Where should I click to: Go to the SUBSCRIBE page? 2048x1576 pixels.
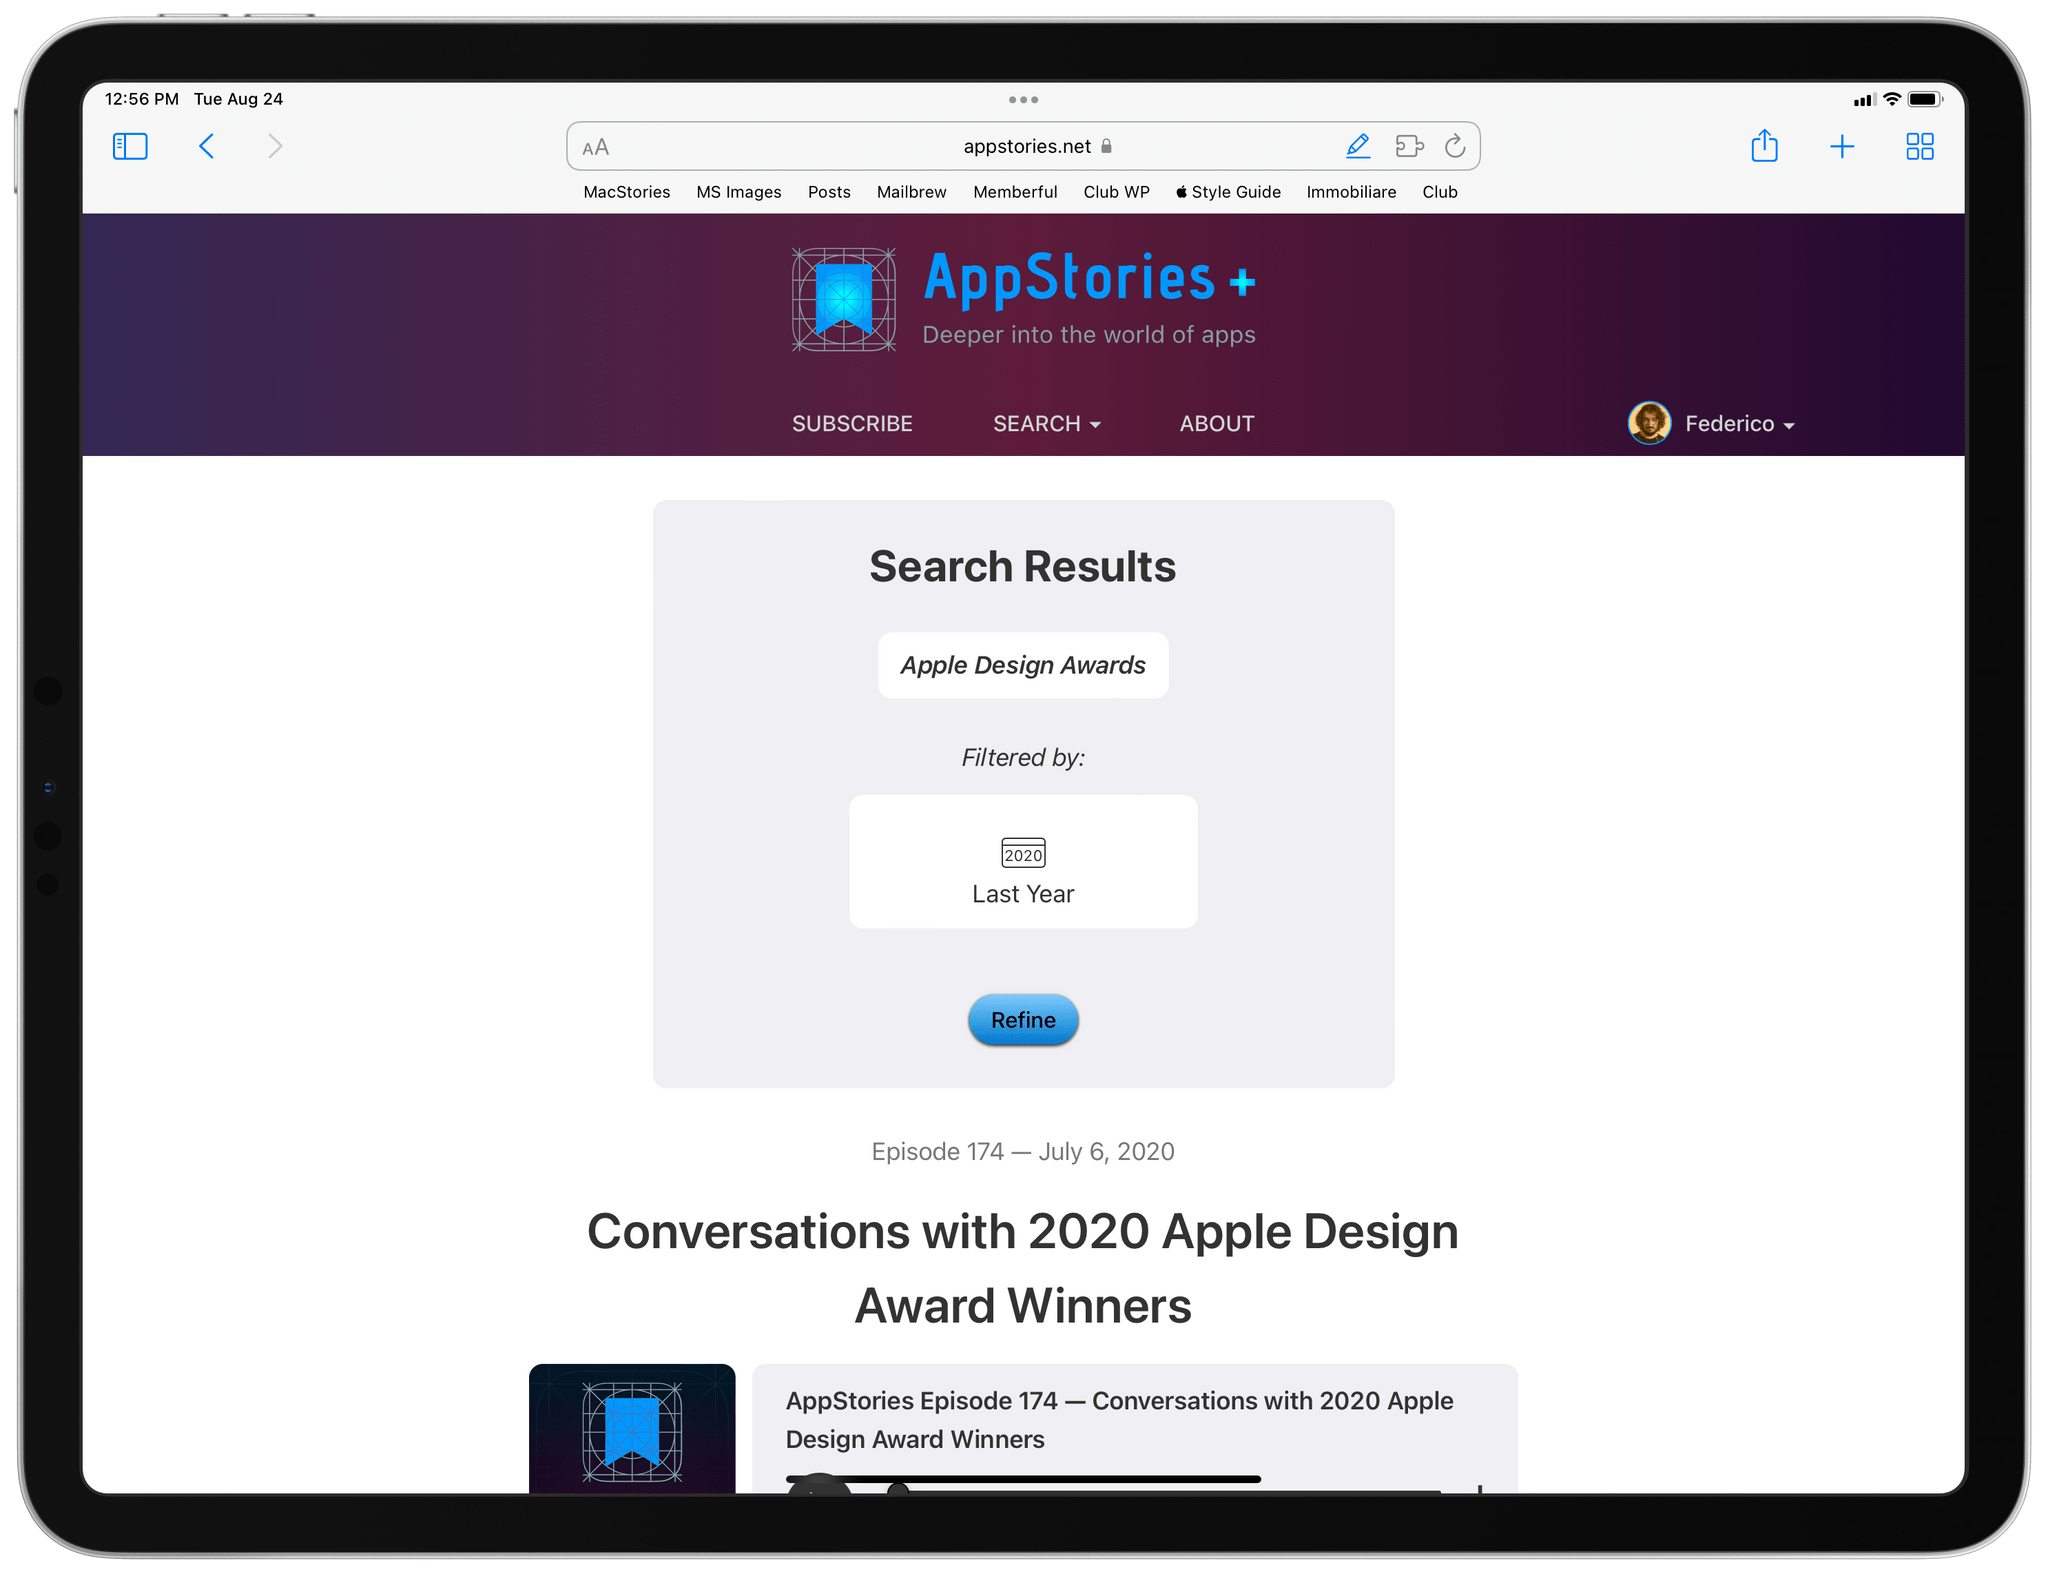coord(852,424)
